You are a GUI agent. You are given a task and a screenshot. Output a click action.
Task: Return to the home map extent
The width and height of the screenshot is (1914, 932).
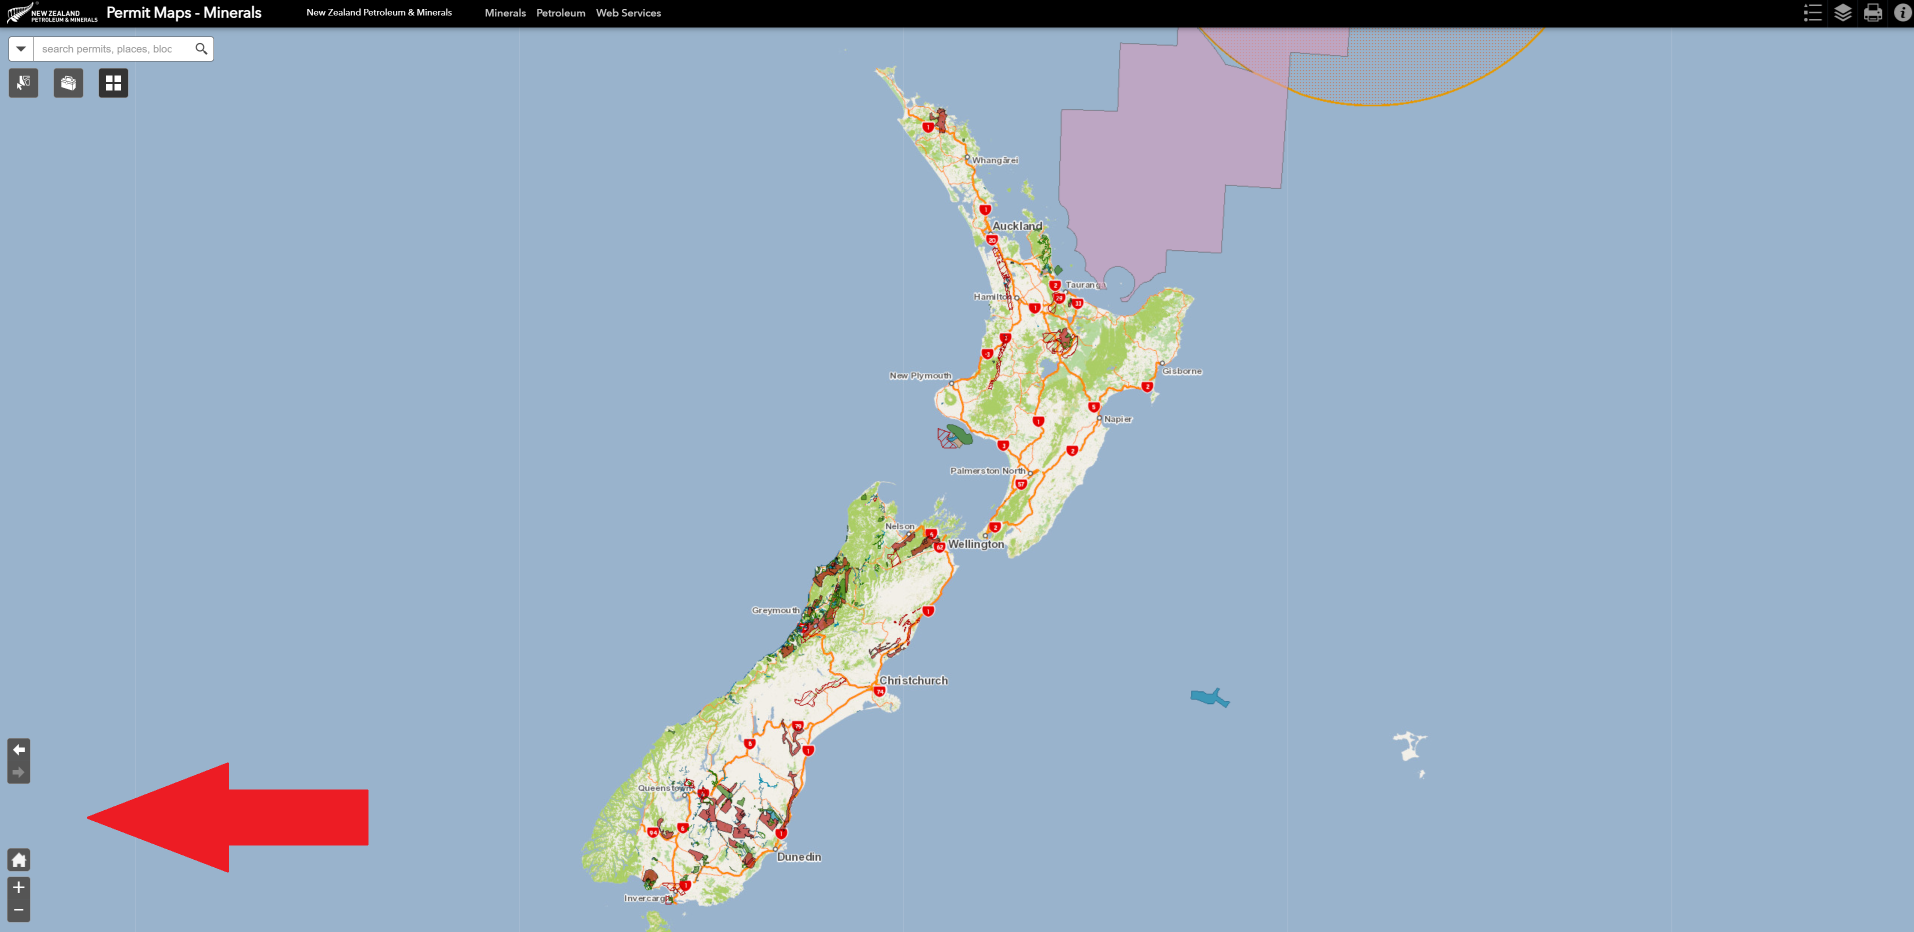tap(18, 859)
